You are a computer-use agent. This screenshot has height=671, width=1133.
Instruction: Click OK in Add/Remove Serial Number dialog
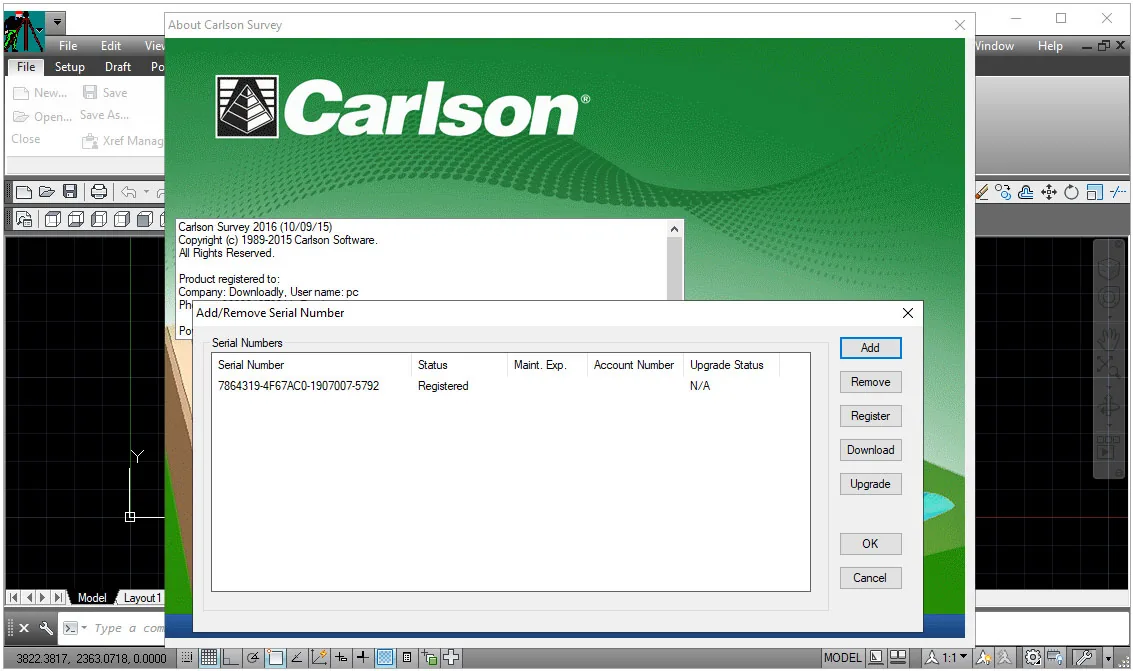(x=870, y=543)
